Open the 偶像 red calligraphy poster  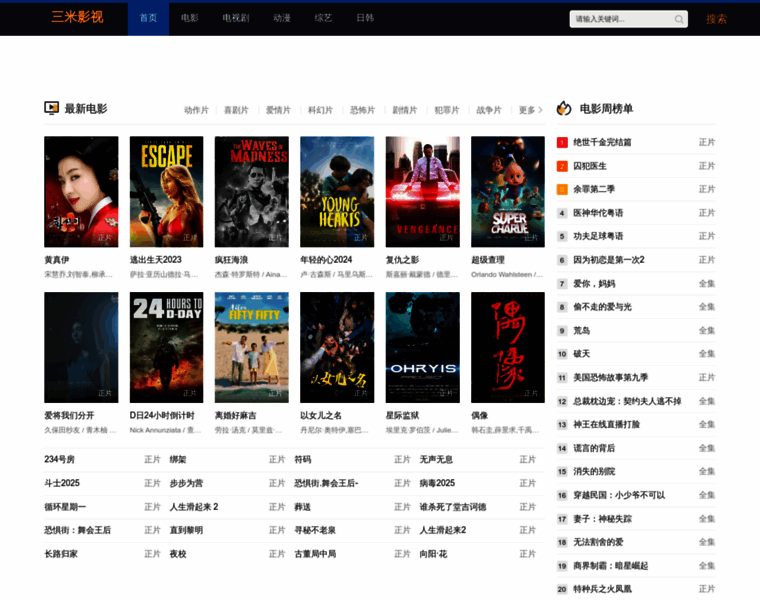point(508,347)
